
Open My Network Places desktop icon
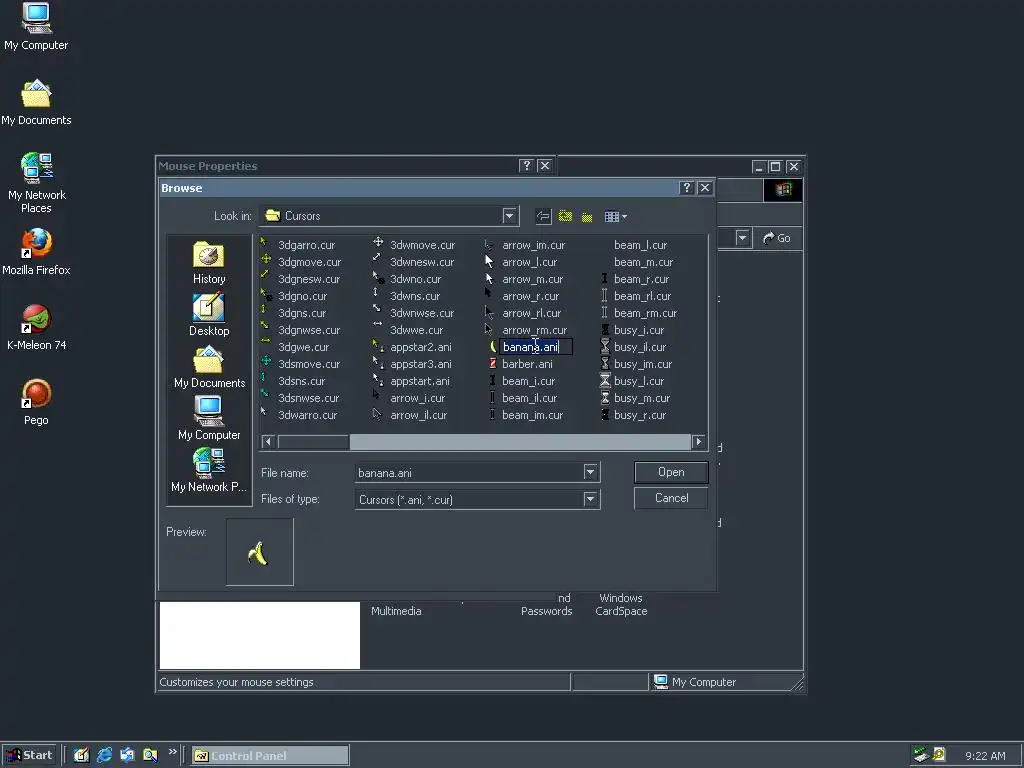click(37, 183)
